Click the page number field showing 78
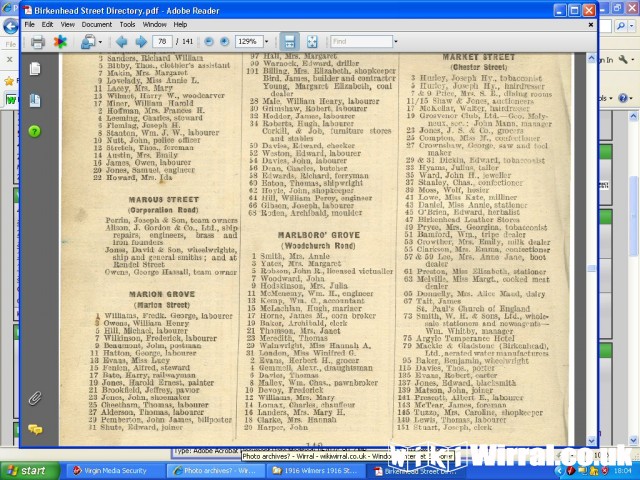Viewport: 640px width, 480px height. [162, 42]
